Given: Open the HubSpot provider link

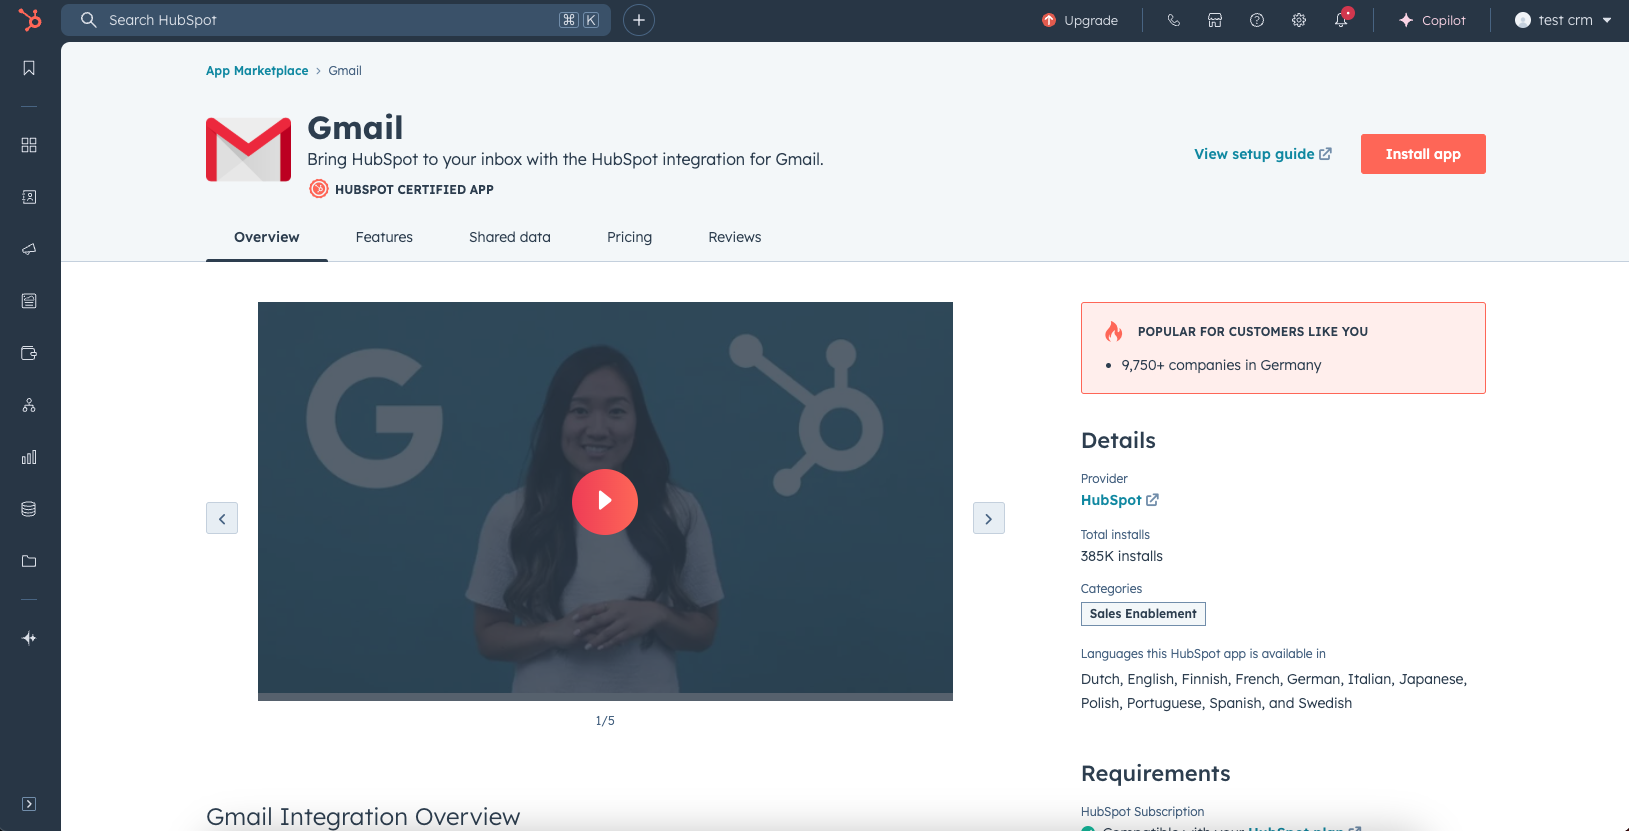Looking at the screenshot, I should coord(1120,500).
